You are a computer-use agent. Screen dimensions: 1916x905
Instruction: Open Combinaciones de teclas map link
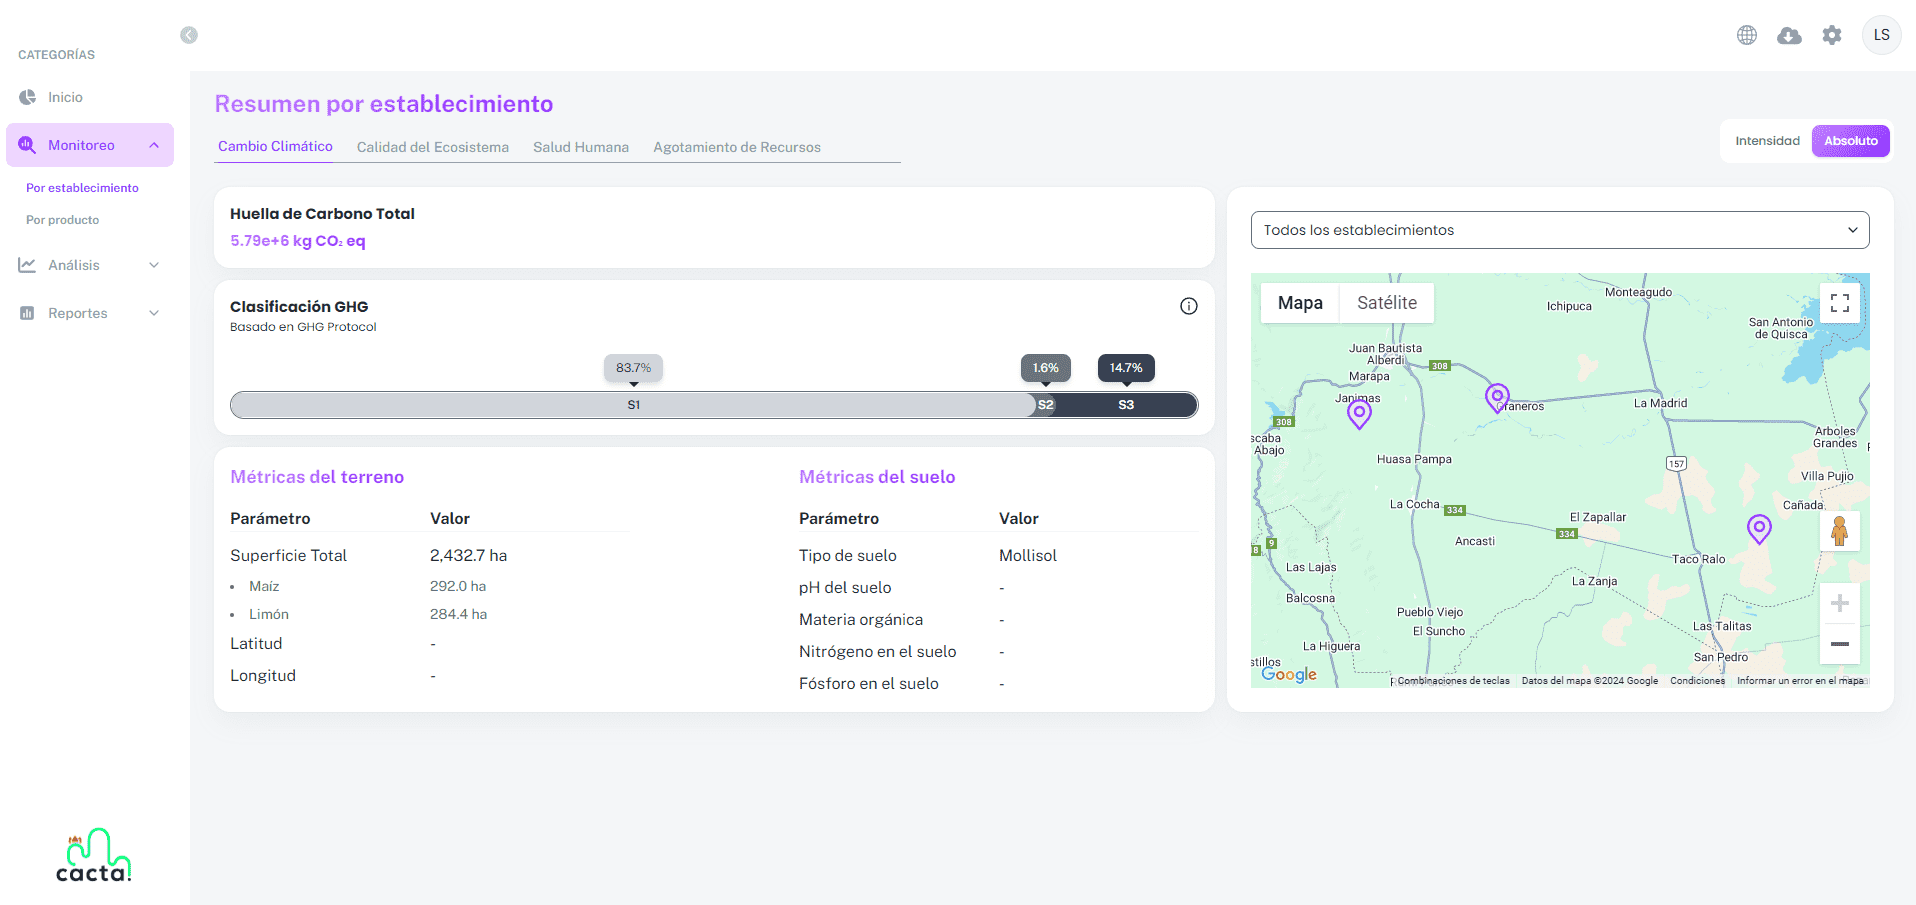point(1453,681)
